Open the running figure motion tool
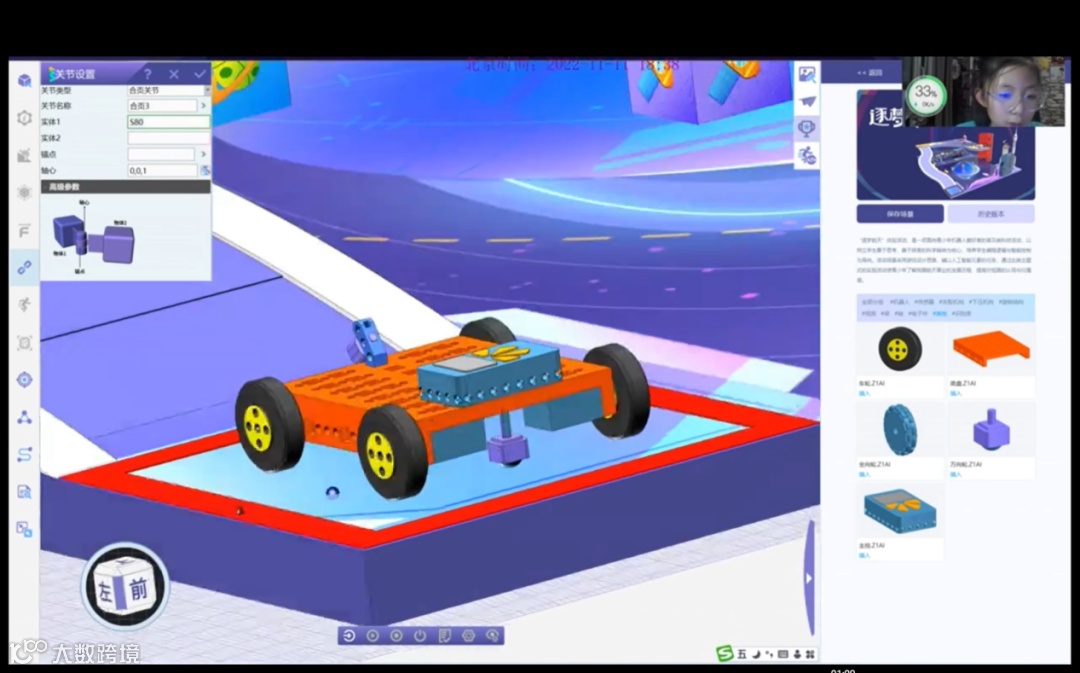Image resolution: width=1080 pixels, height=673 pixels. point(24,304)
